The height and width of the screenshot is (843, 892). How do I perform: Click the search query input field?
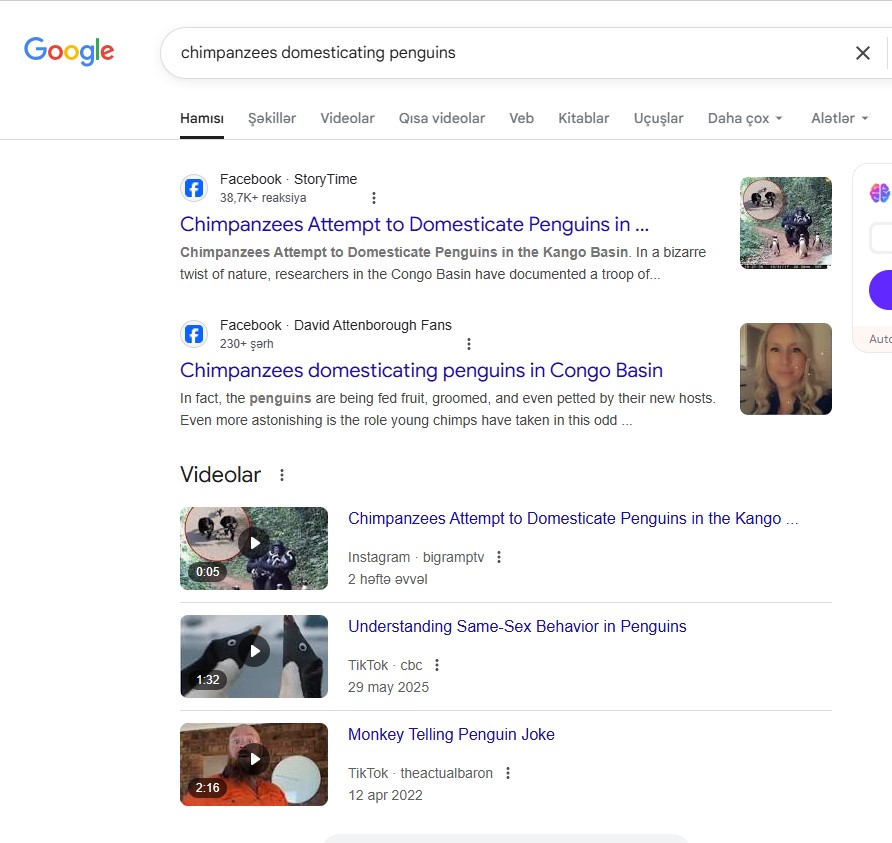click(x=500, y=53)
